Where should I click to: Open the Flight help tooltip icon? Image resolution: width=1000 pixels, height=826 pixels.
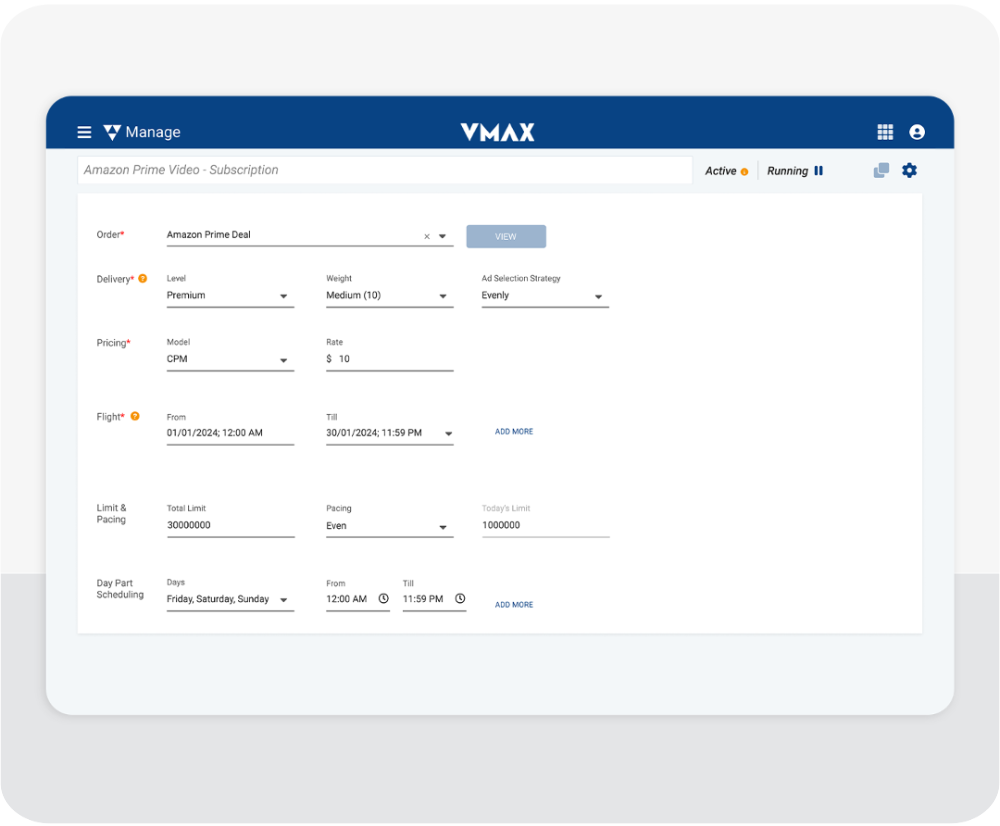(135, 417)
